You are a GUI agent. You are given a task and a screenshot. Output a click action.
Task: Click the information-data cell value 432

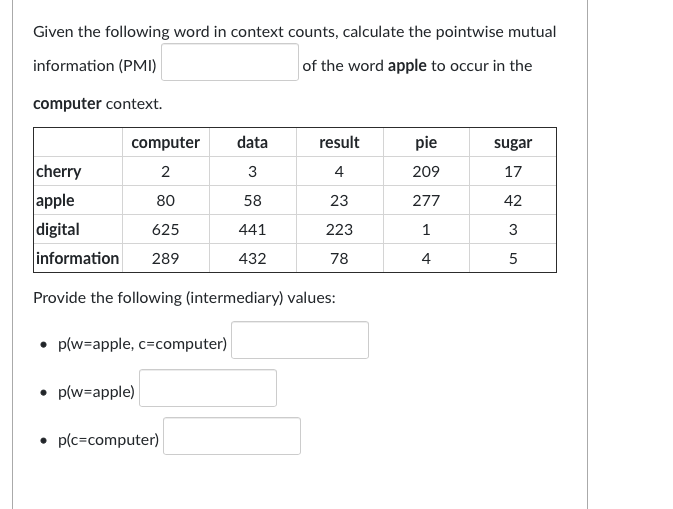[x=252, y=258]
